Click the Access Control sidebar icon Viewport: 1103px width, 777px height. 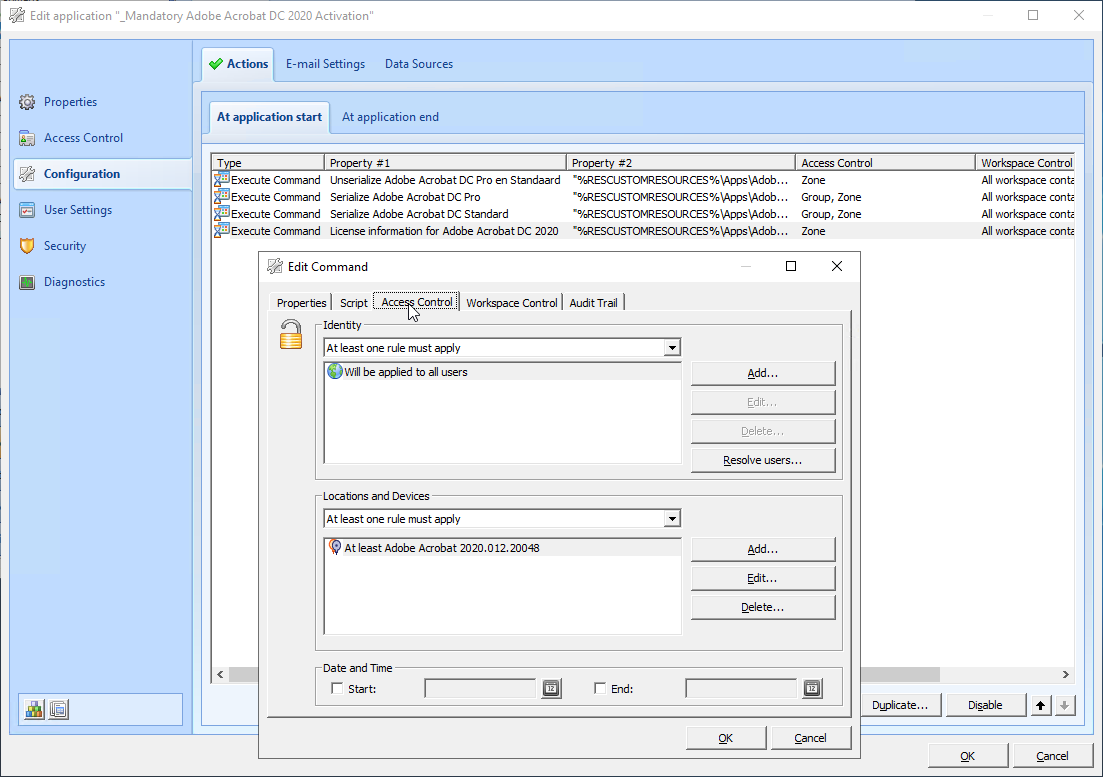(27, 138)
